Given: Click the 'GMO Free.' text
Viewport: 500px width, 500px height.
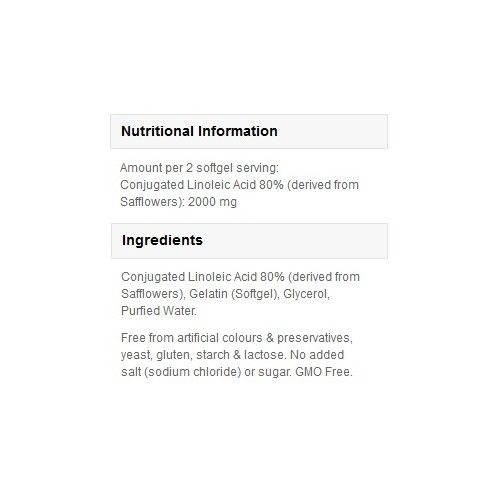Looking at the screenshot, I should (x=323, y=372).
